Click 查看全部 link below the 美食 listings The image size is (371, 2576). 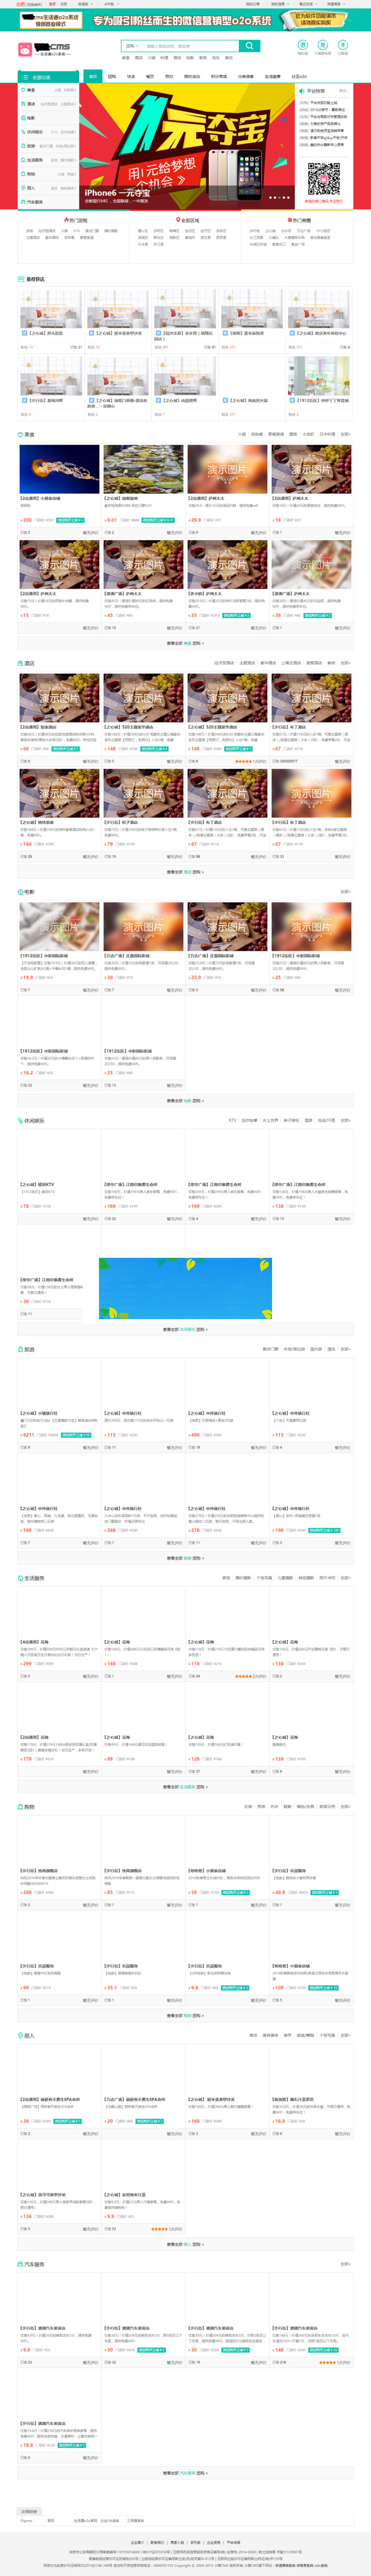click(185, 643)
